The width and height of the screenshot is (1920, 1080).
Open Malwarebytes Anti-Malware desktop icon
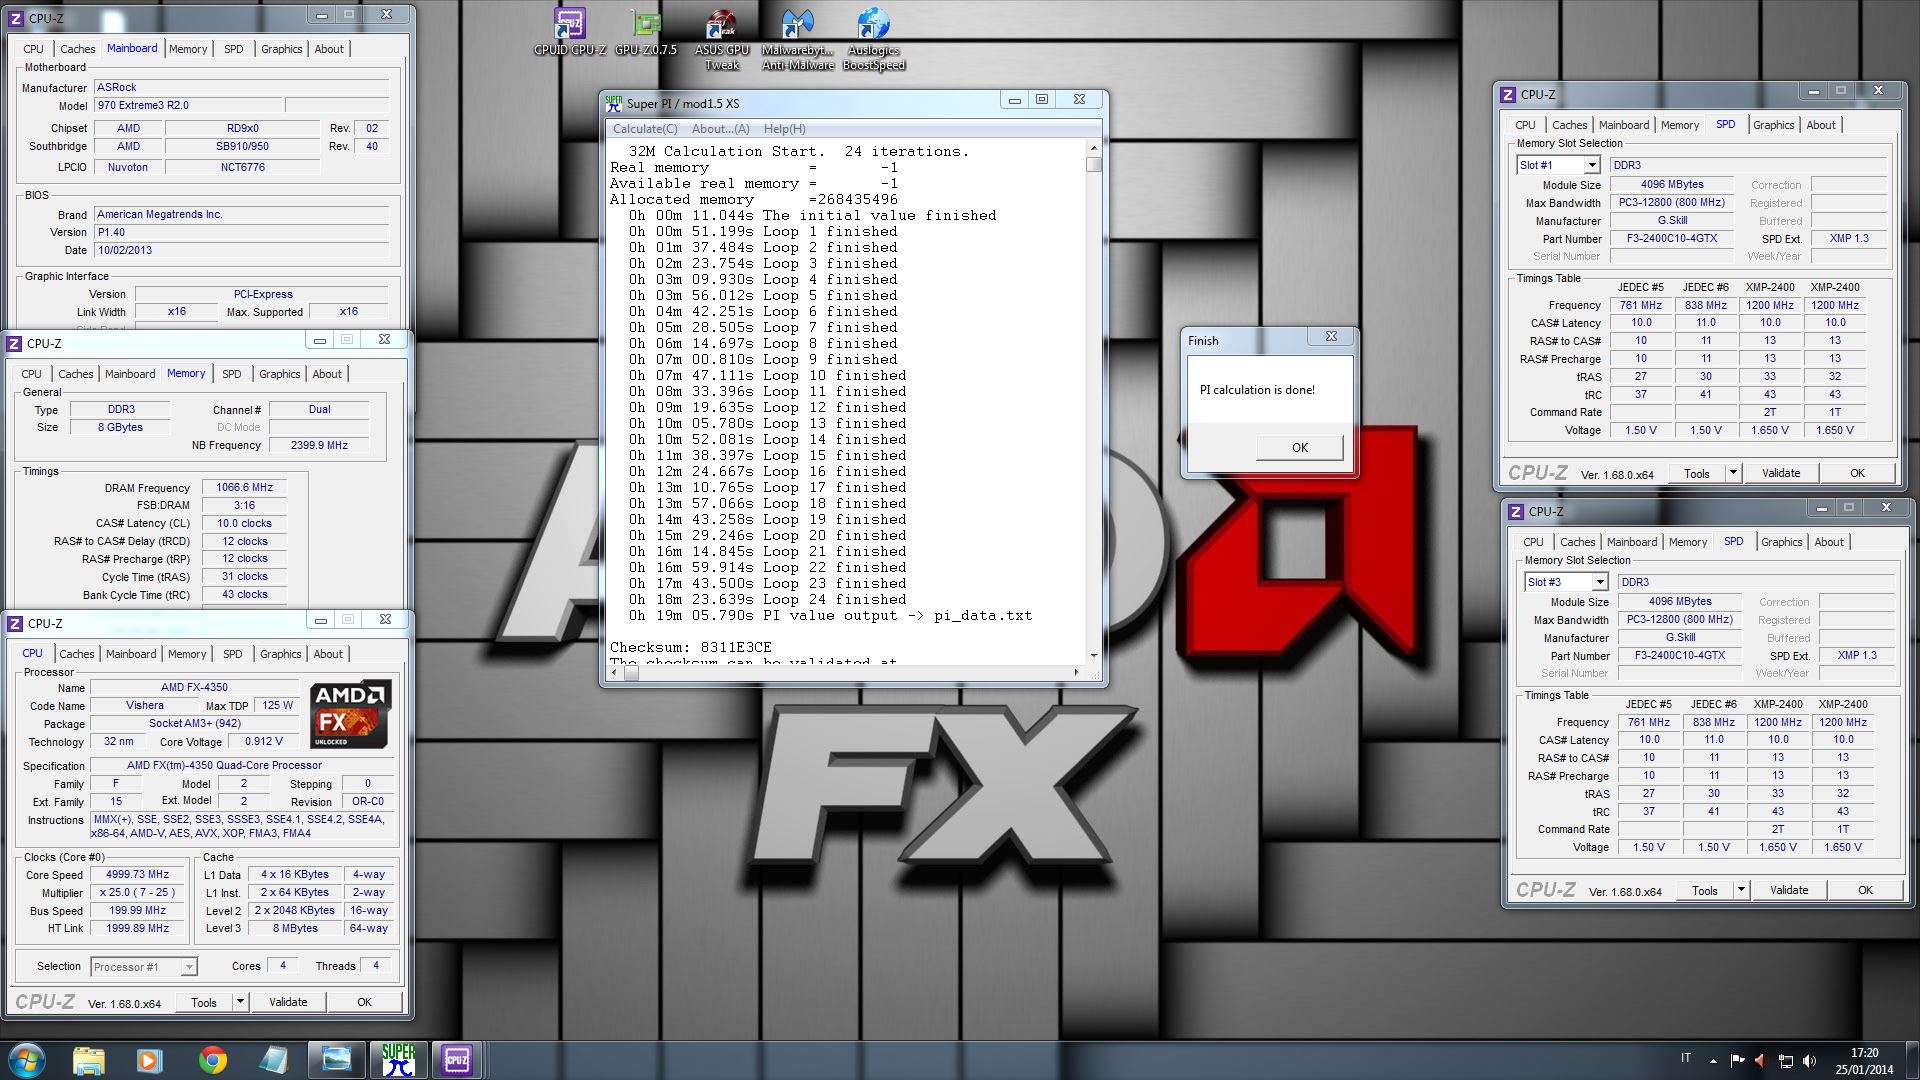(798, 38)
